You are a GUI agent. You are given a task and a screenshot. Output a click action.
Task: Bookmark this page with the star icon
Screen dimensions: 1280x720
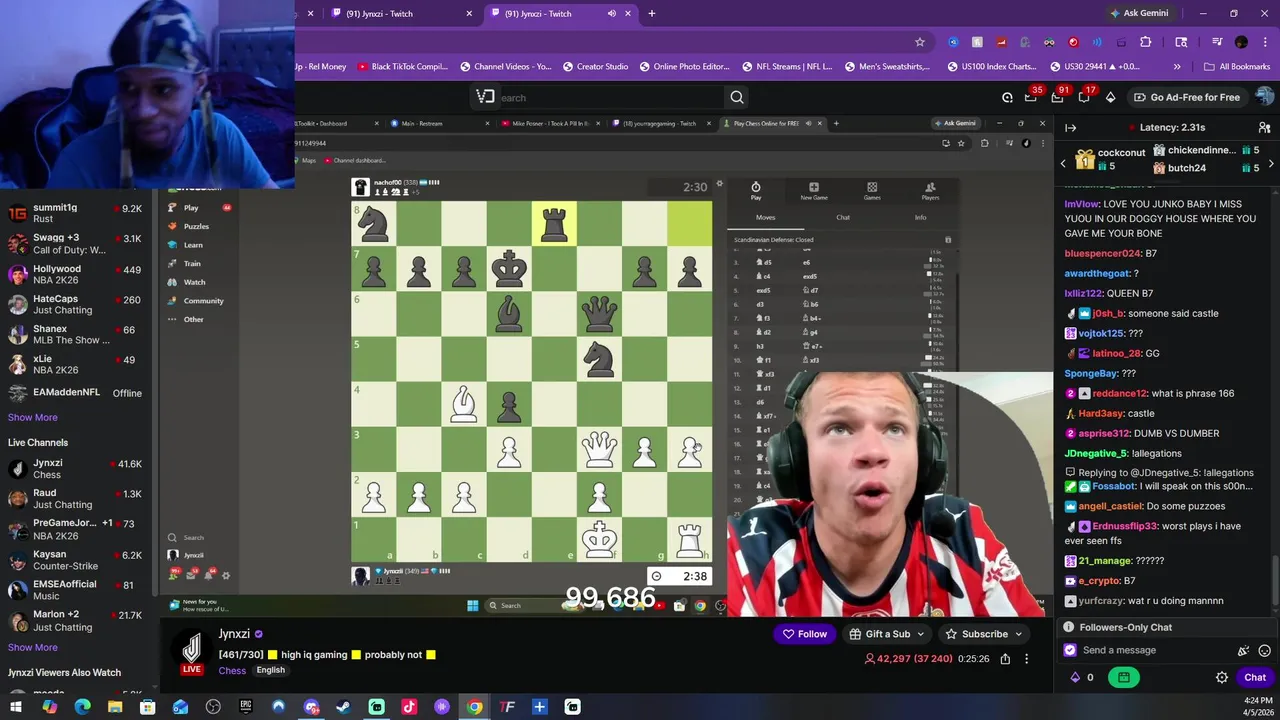point(920,42)
